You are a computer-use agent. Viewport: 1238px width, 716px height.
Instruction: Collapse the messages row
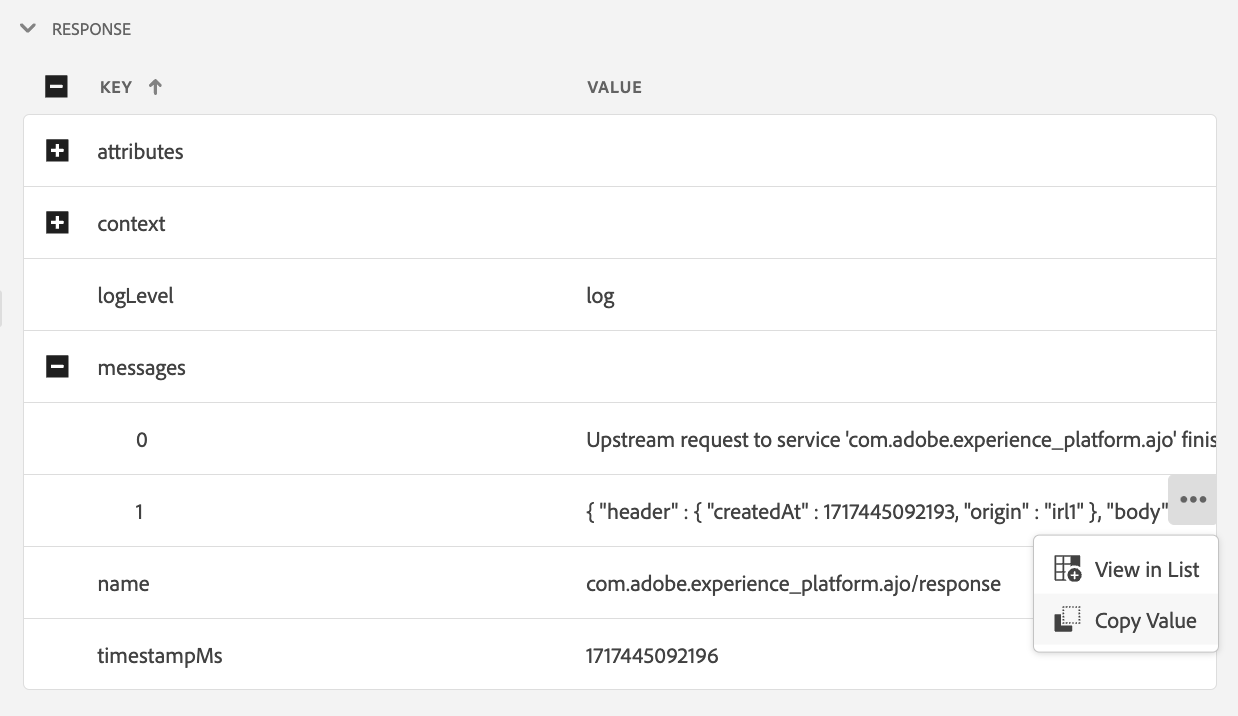58,368
